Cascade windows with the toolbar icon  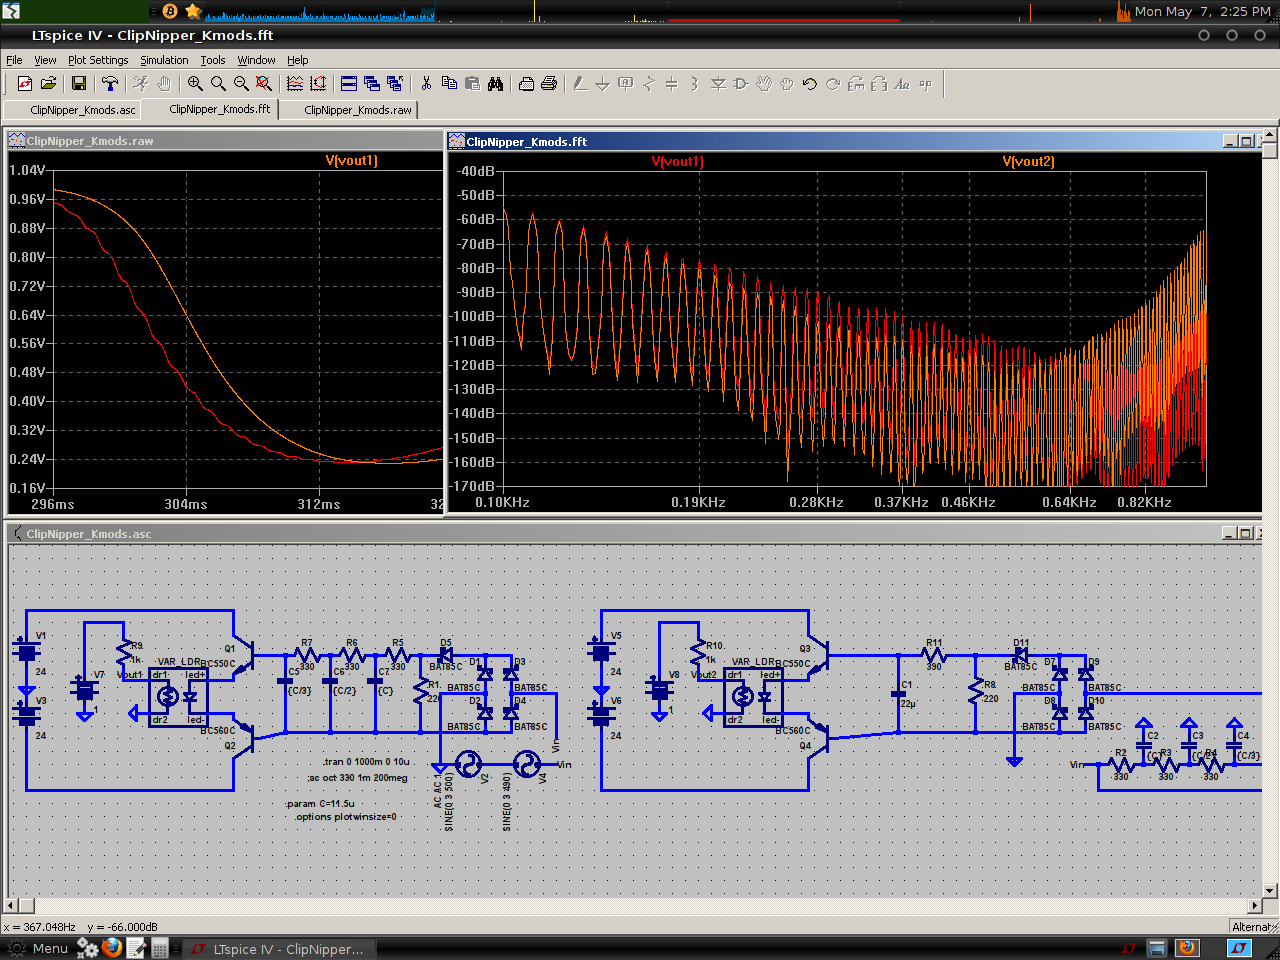coord(372,84)
